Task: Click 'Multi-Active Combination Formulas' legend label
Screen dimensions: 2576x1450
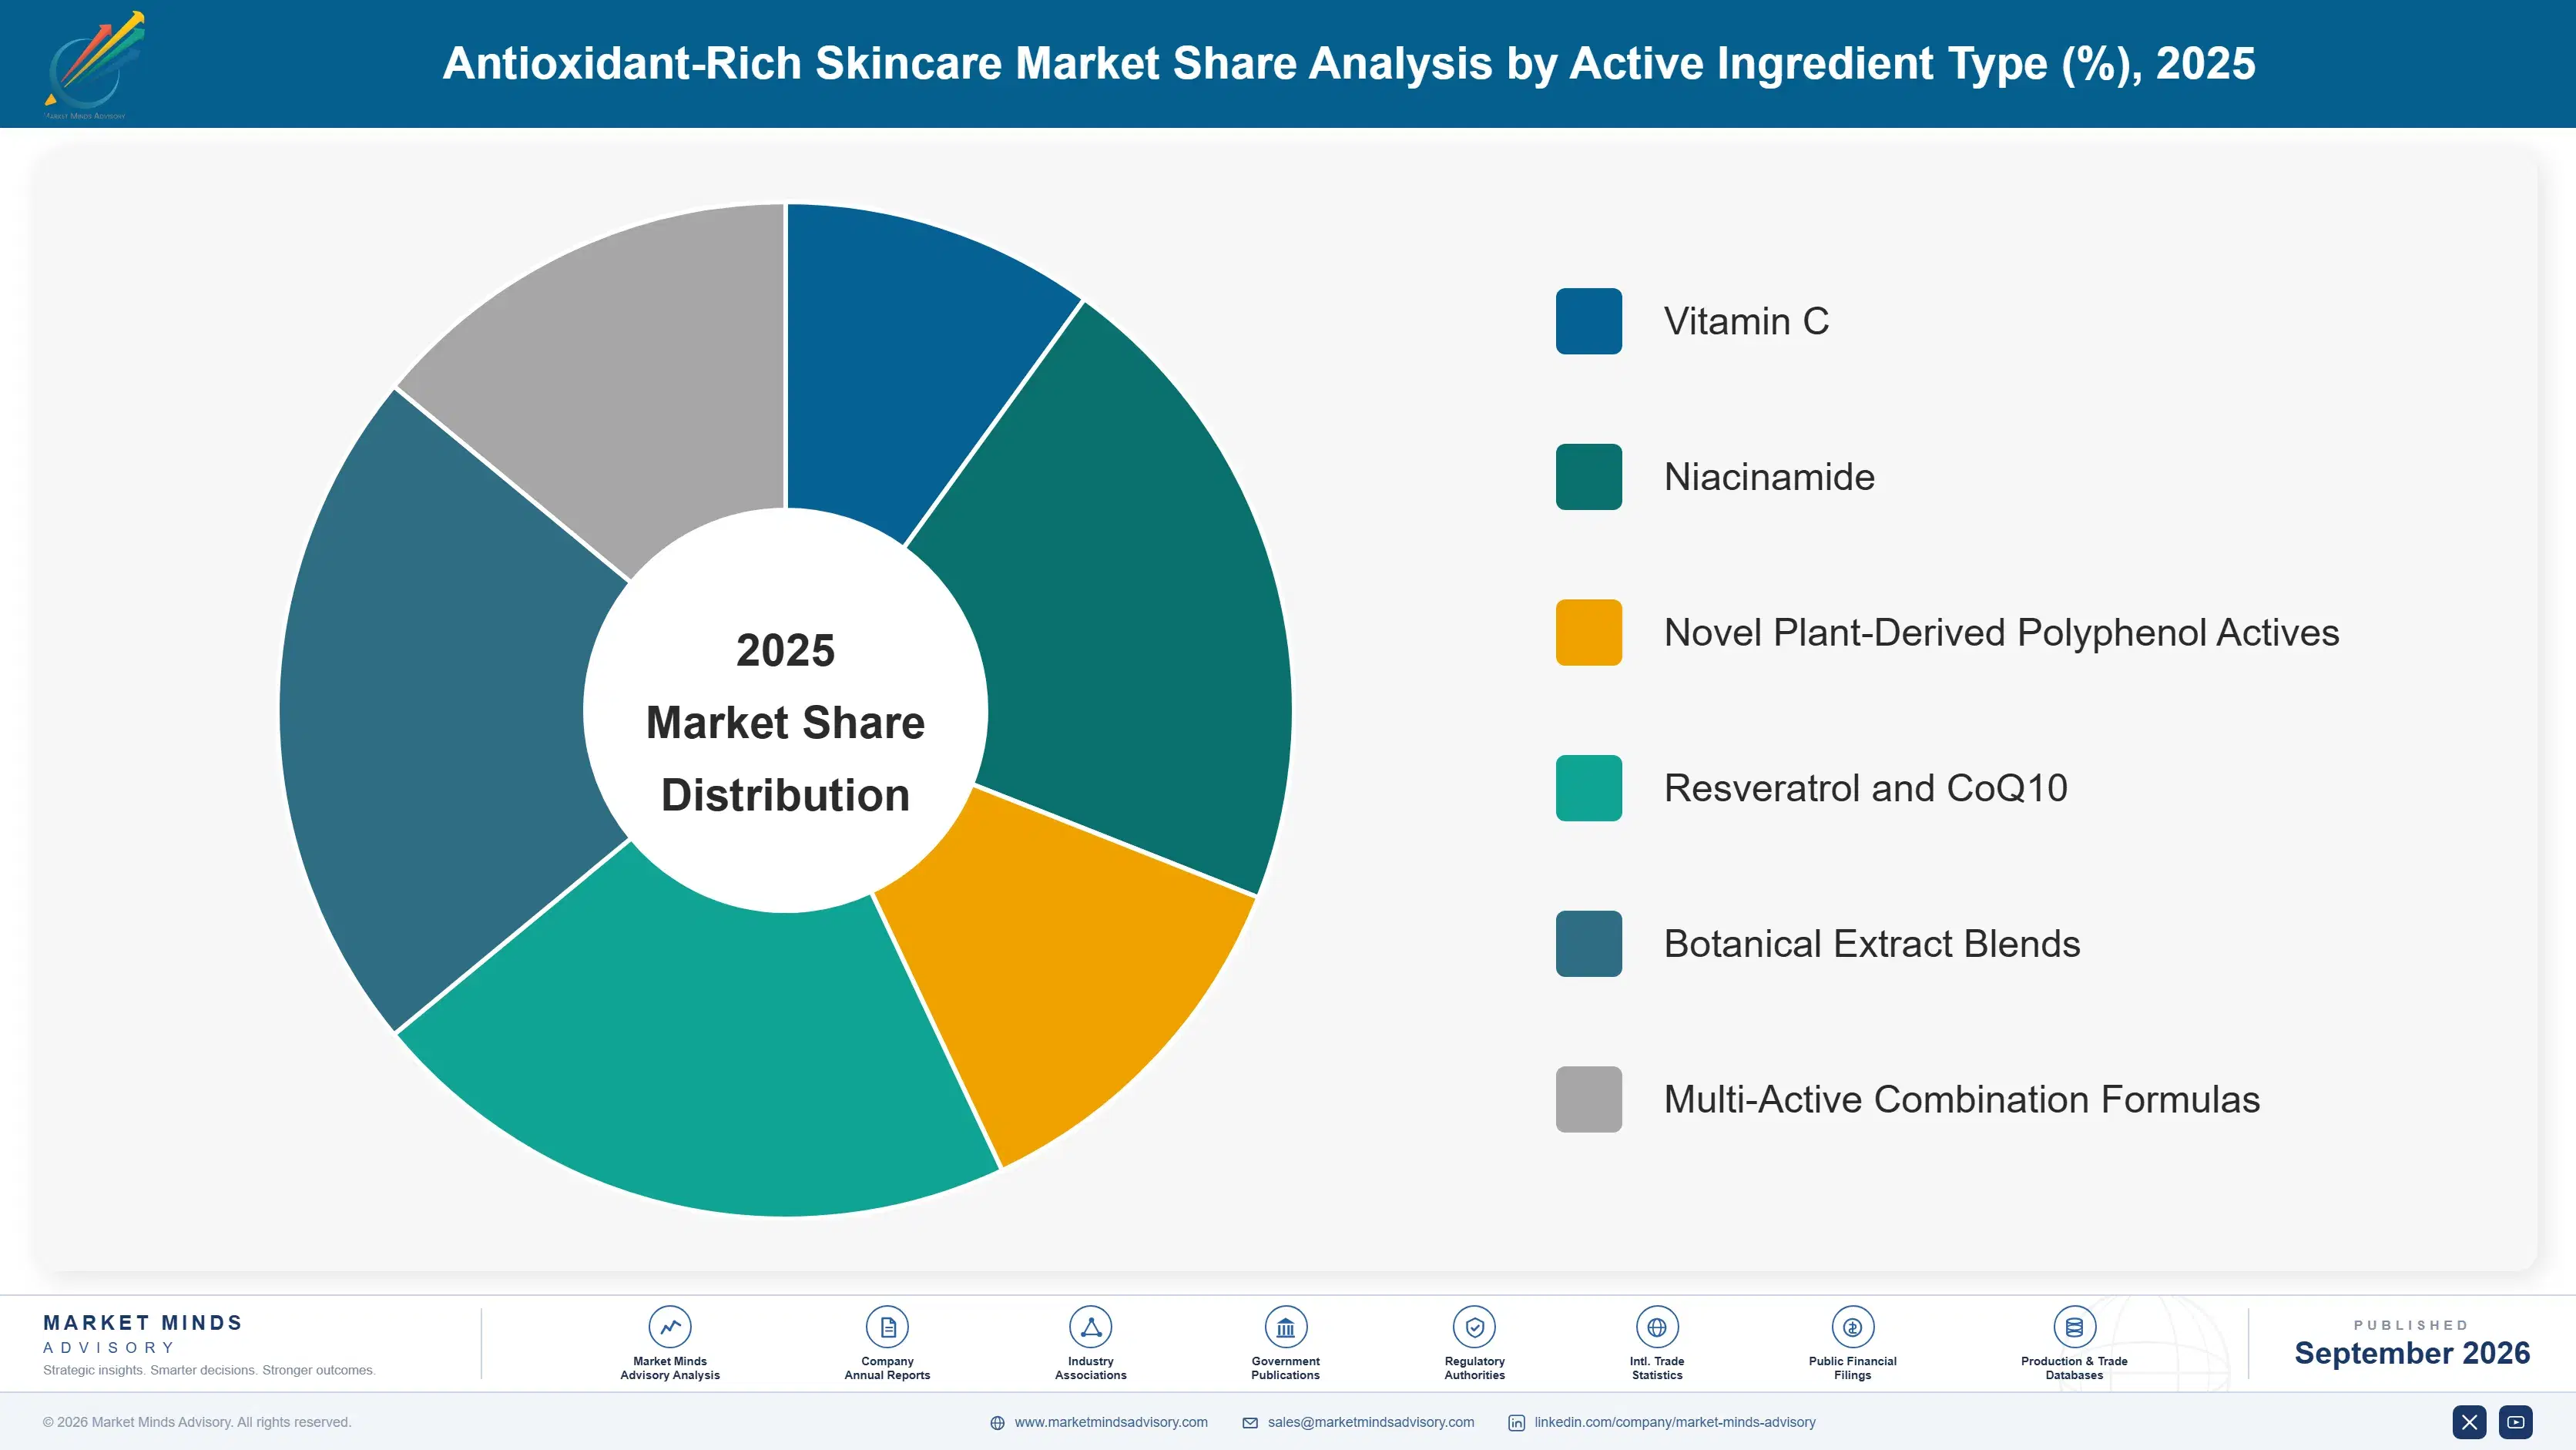Action: 1961,1099
